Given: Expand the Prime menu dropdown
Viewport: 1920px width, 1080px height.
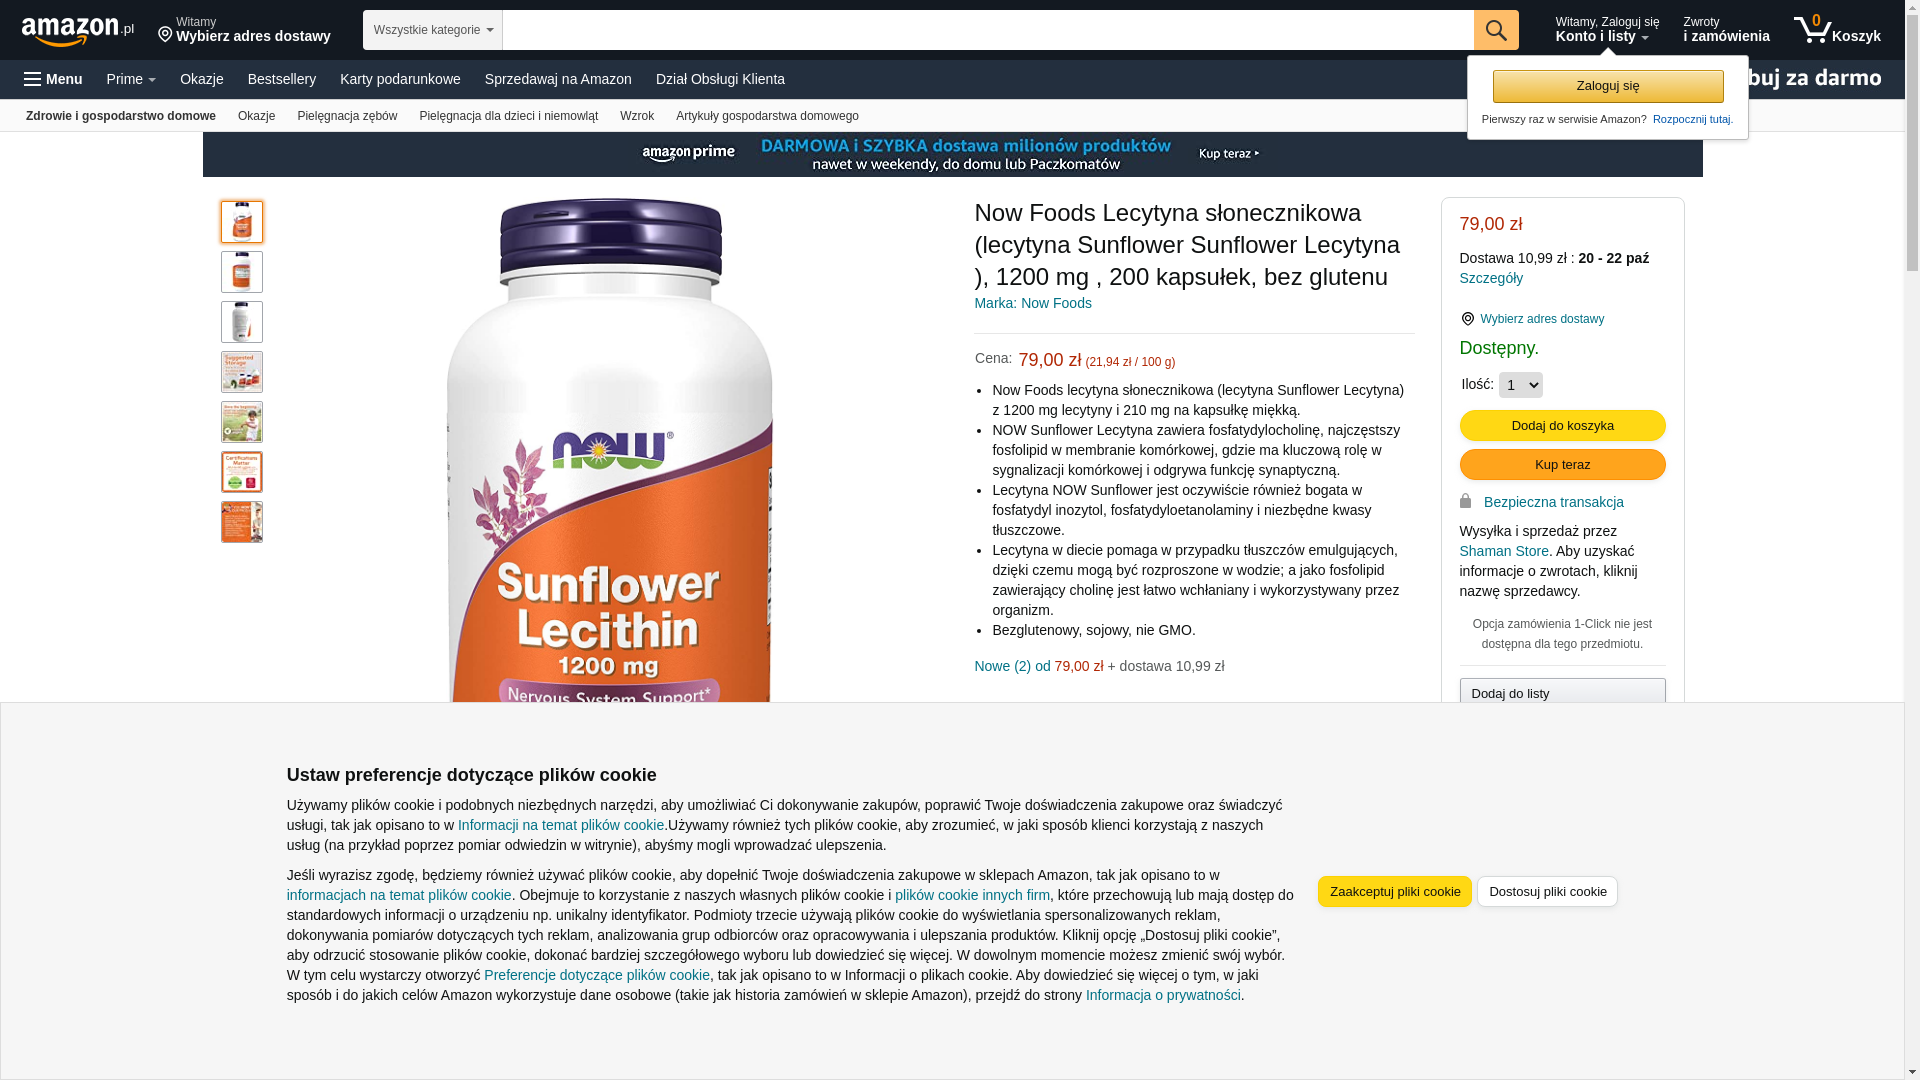Looking at the screenshot, I should (131, 79).
